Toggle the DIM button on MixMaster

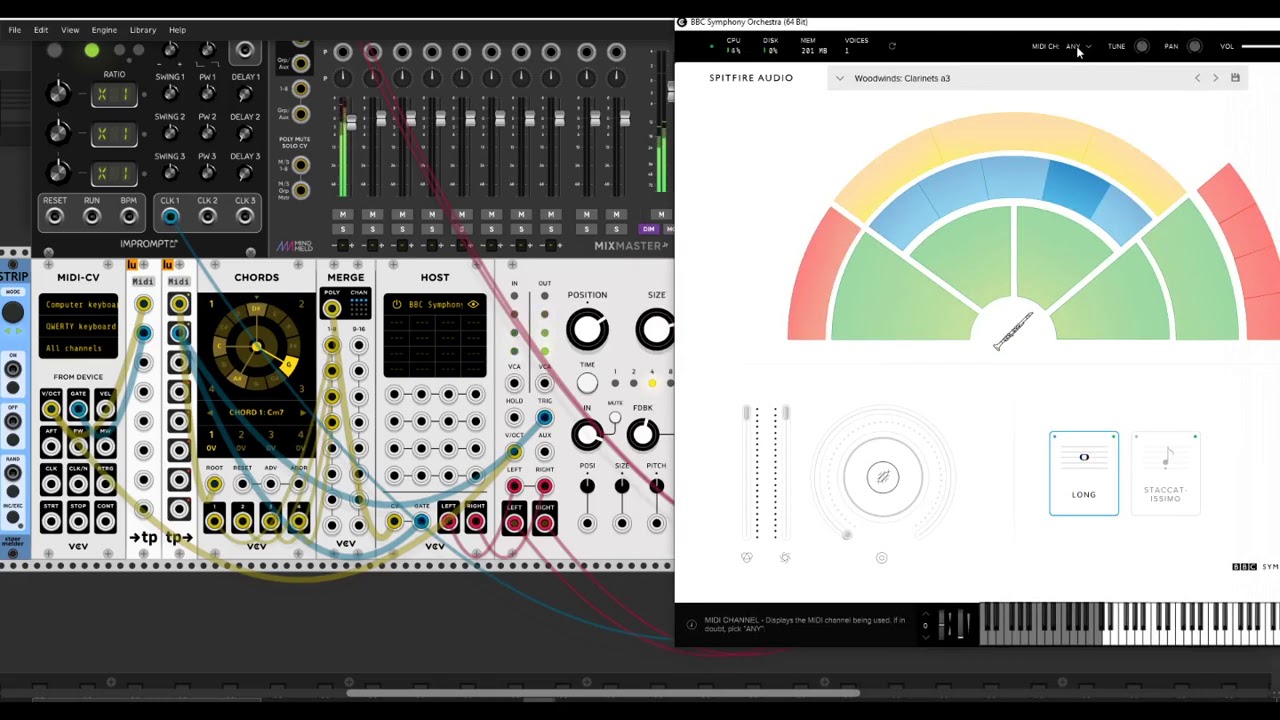pos(648,230)
